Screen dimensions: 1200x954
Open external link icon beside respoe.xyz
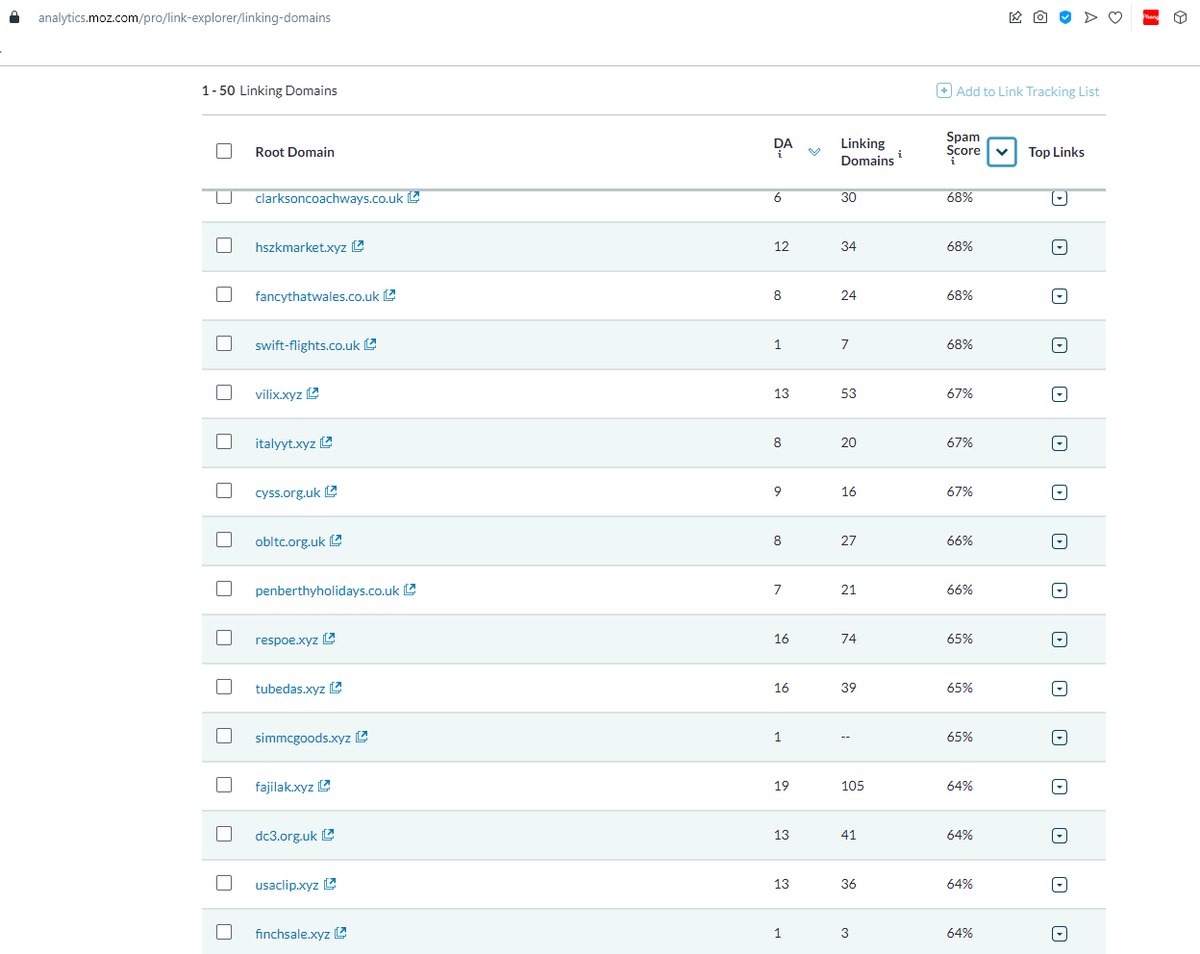(x=329, y=639)
